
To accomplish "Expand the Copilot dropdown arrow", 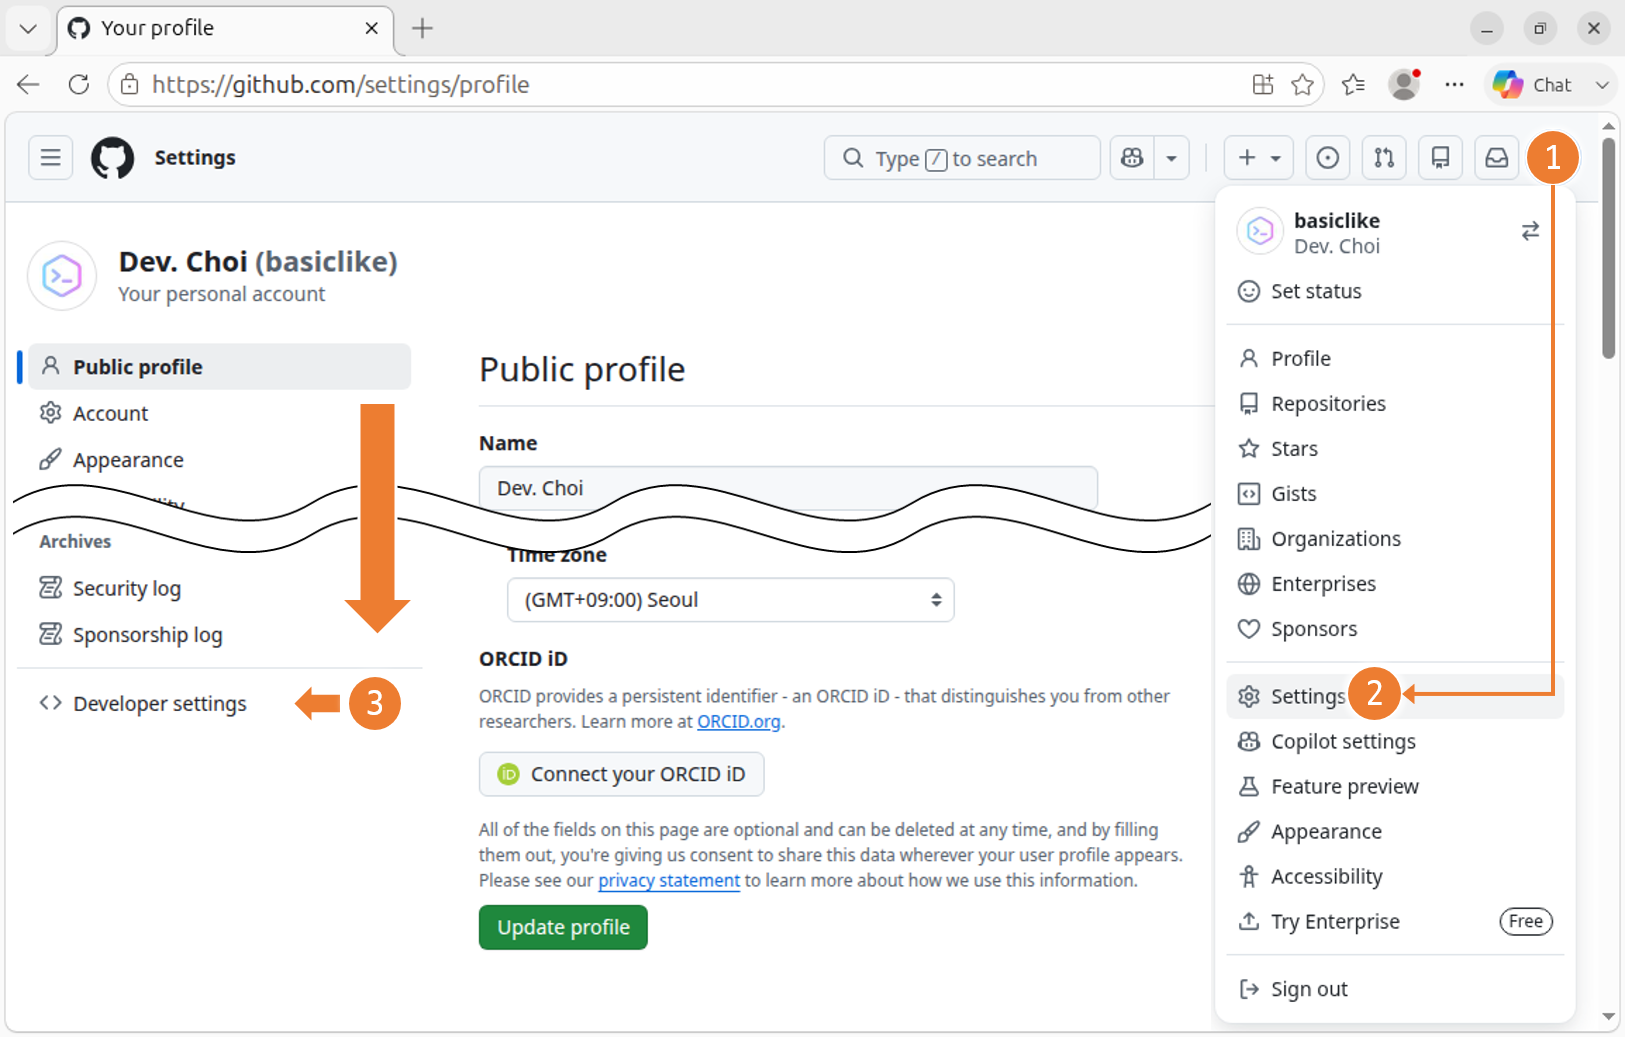I will point(1171,158).
